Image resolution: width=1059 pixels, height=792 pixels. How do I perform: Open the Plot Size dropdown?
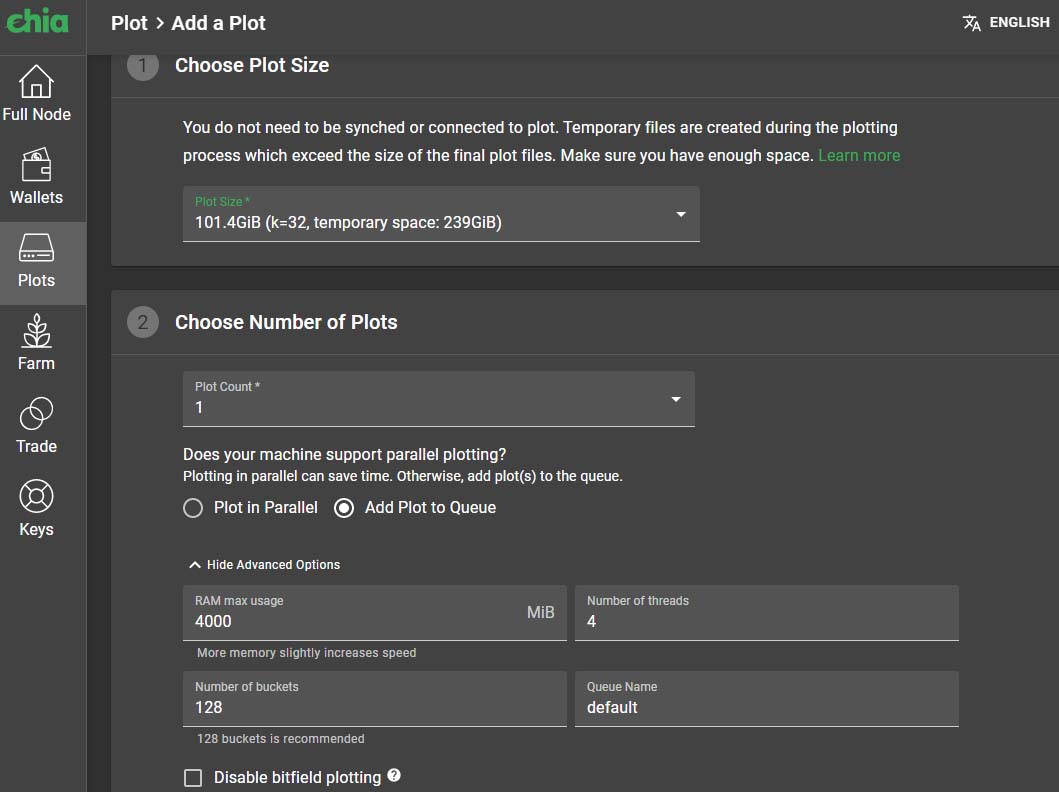click(441, 214)
